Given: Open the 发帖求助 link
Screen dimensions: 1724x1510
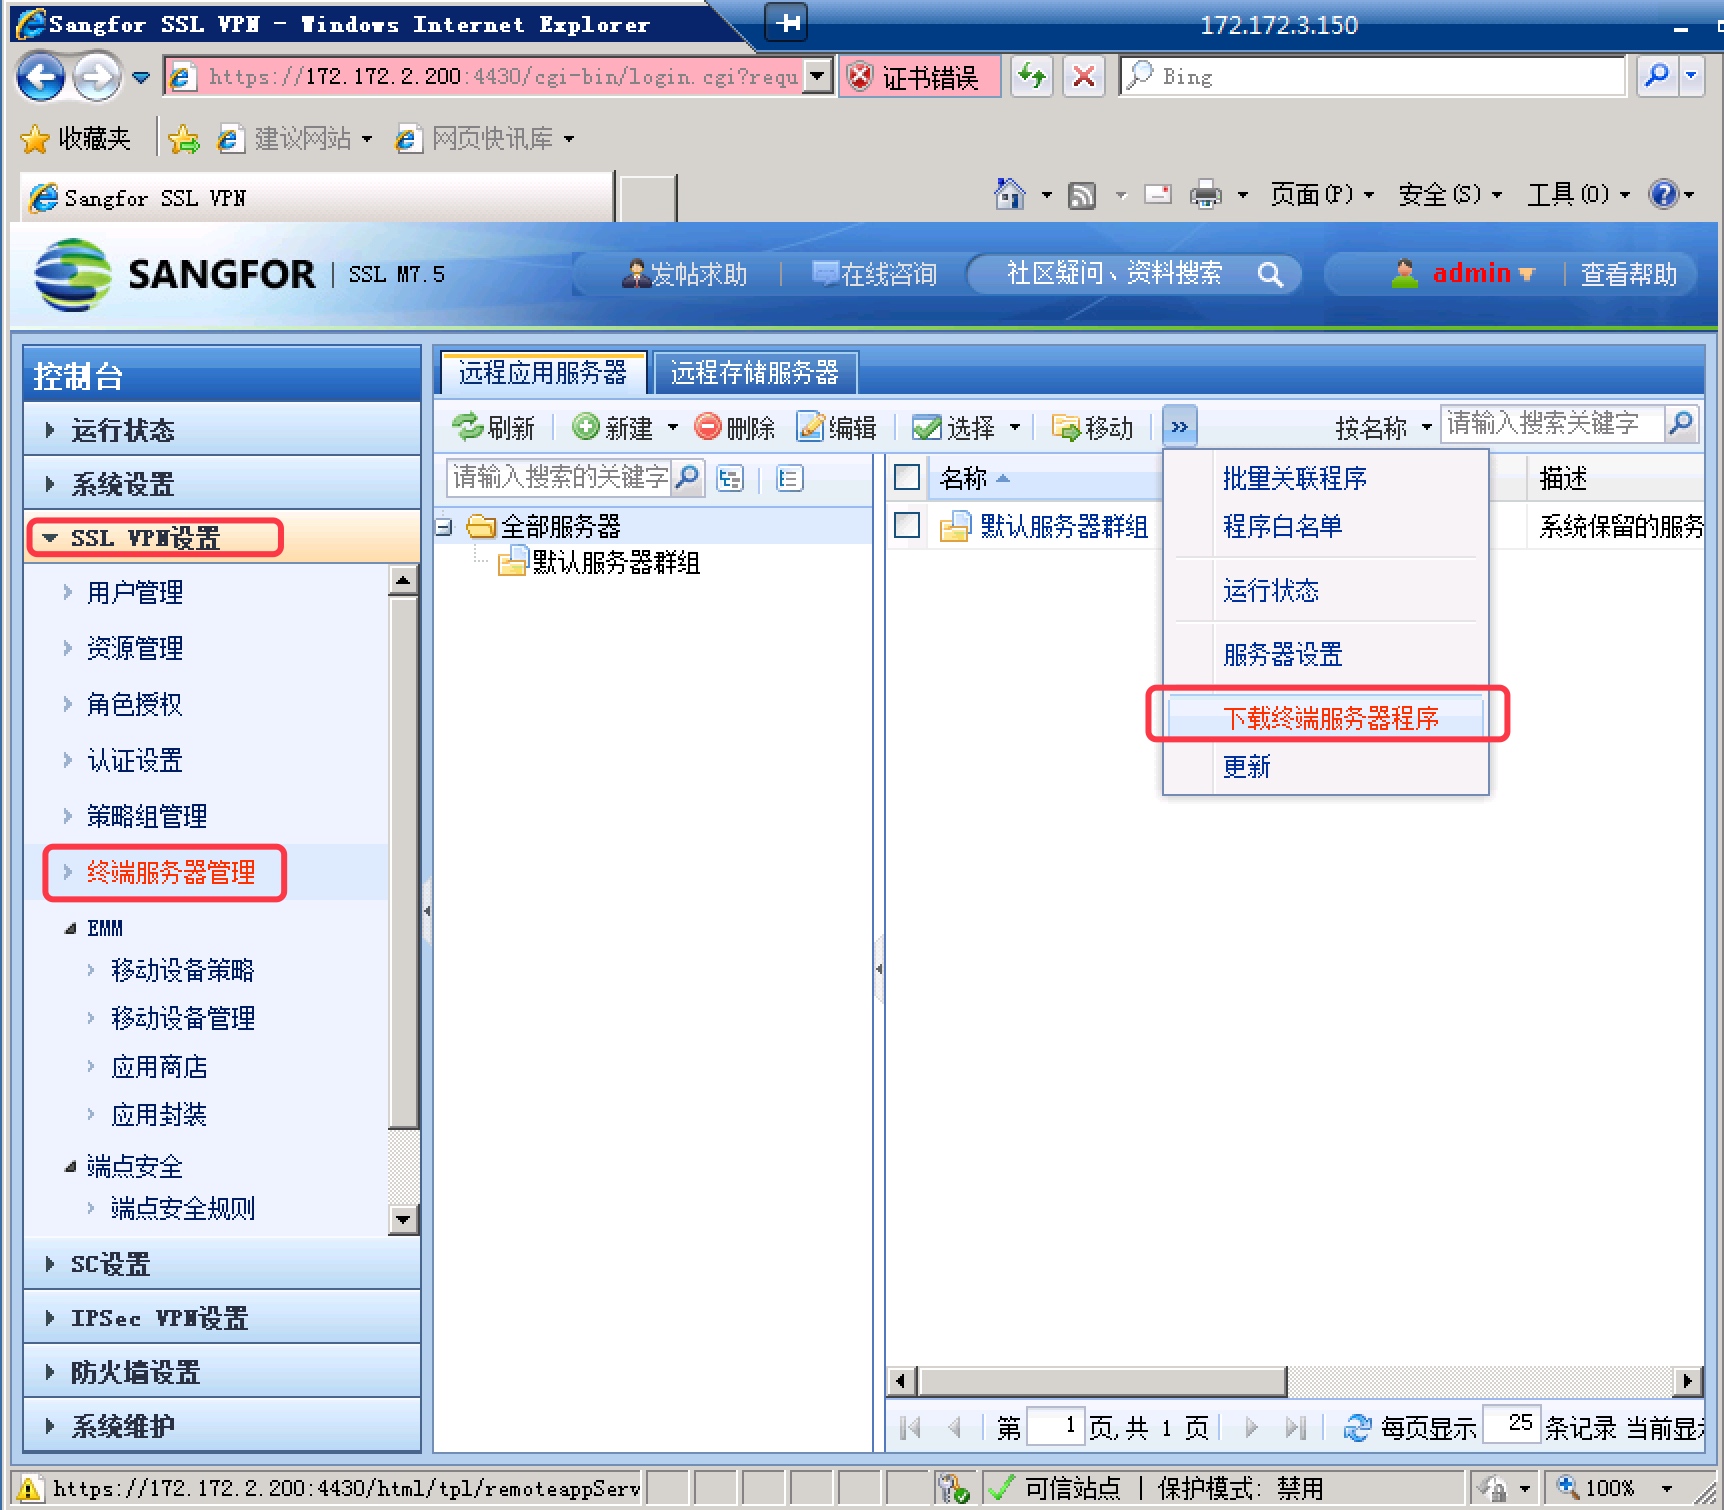Looking at the screenshot, I should point(686,274).
